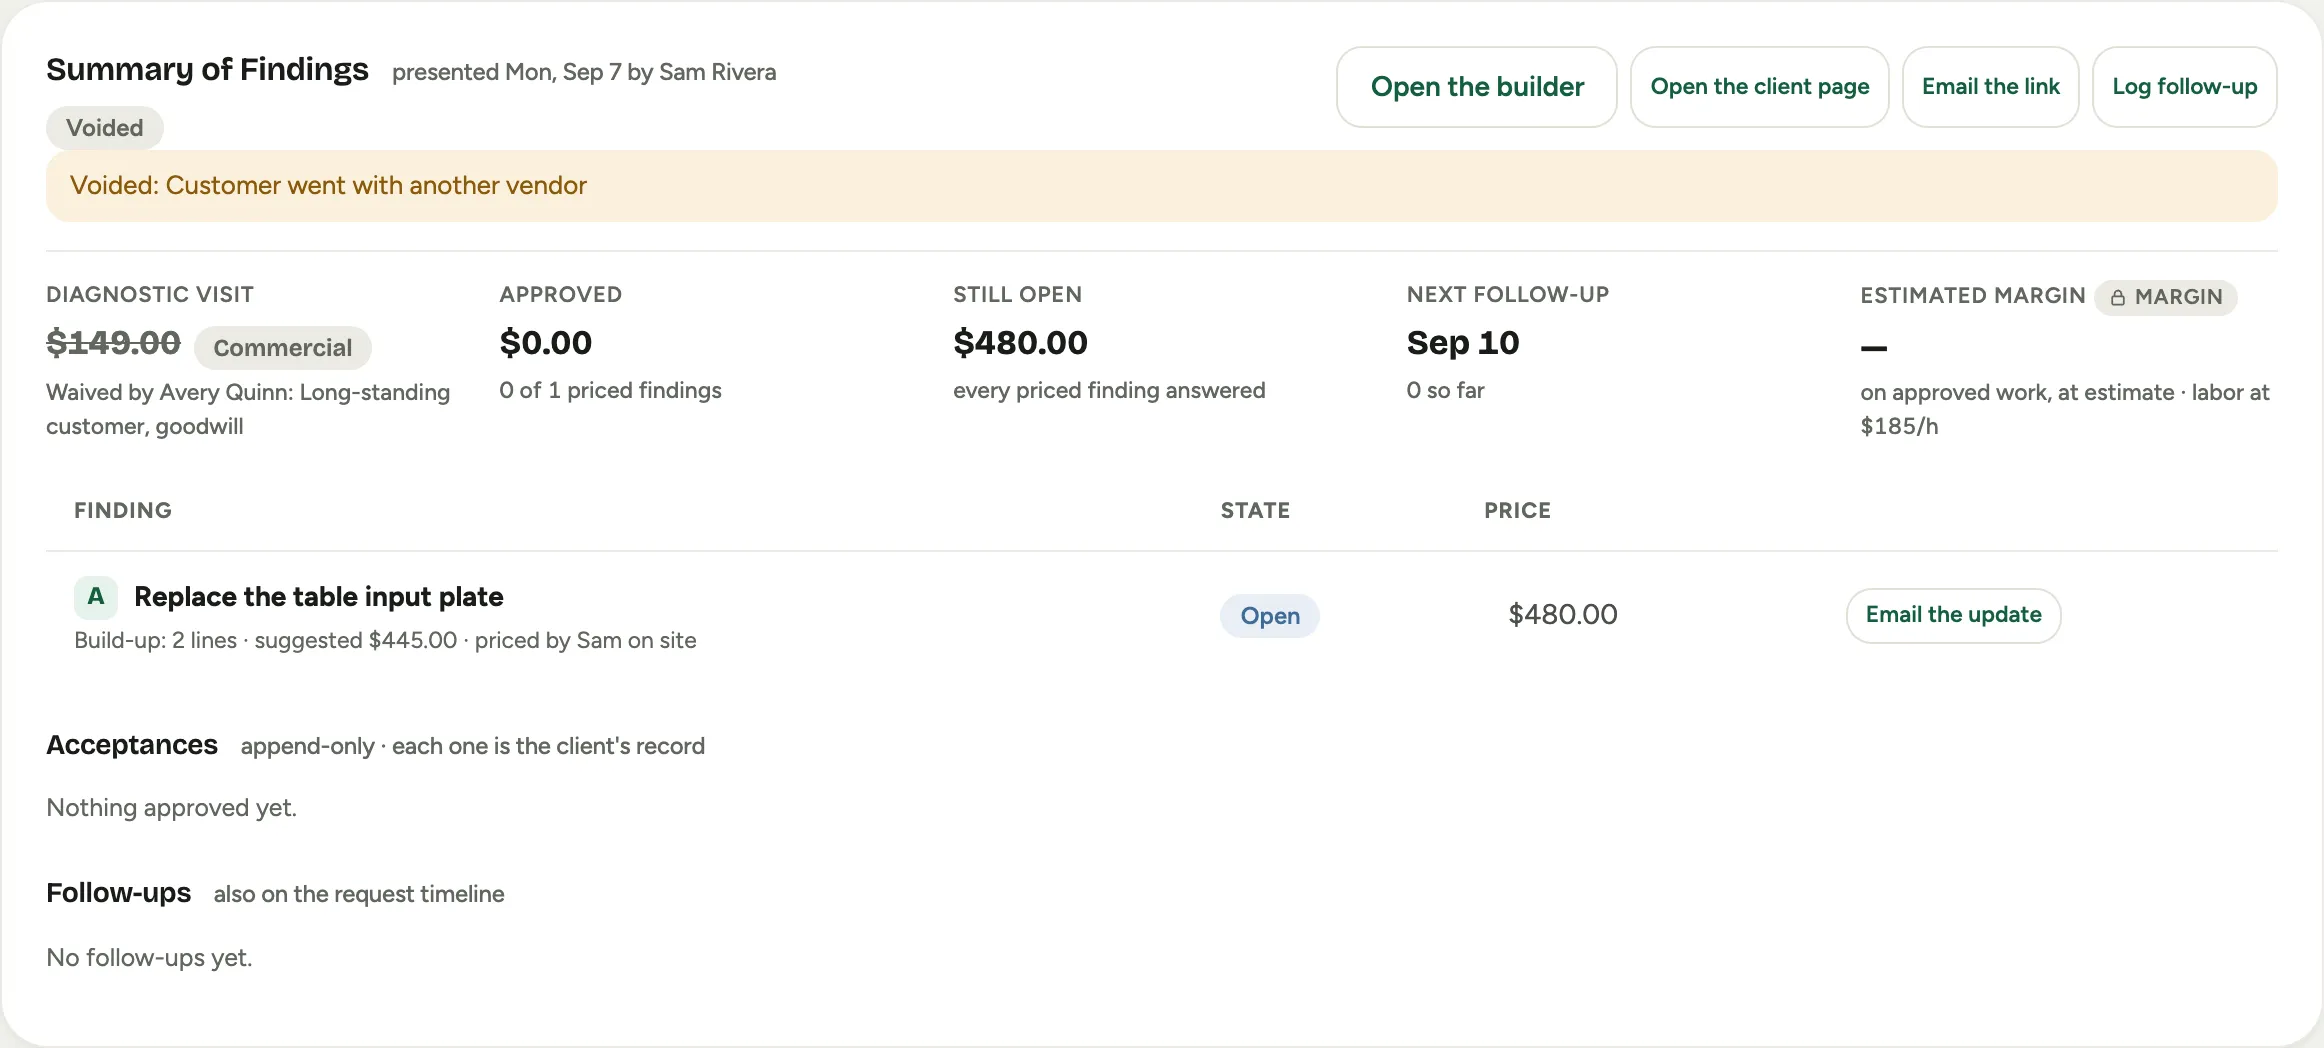2324x1048 pixels.
Task: Click the 'Build-up: 2 lines' detail line
Action: [x=385, y=640]
